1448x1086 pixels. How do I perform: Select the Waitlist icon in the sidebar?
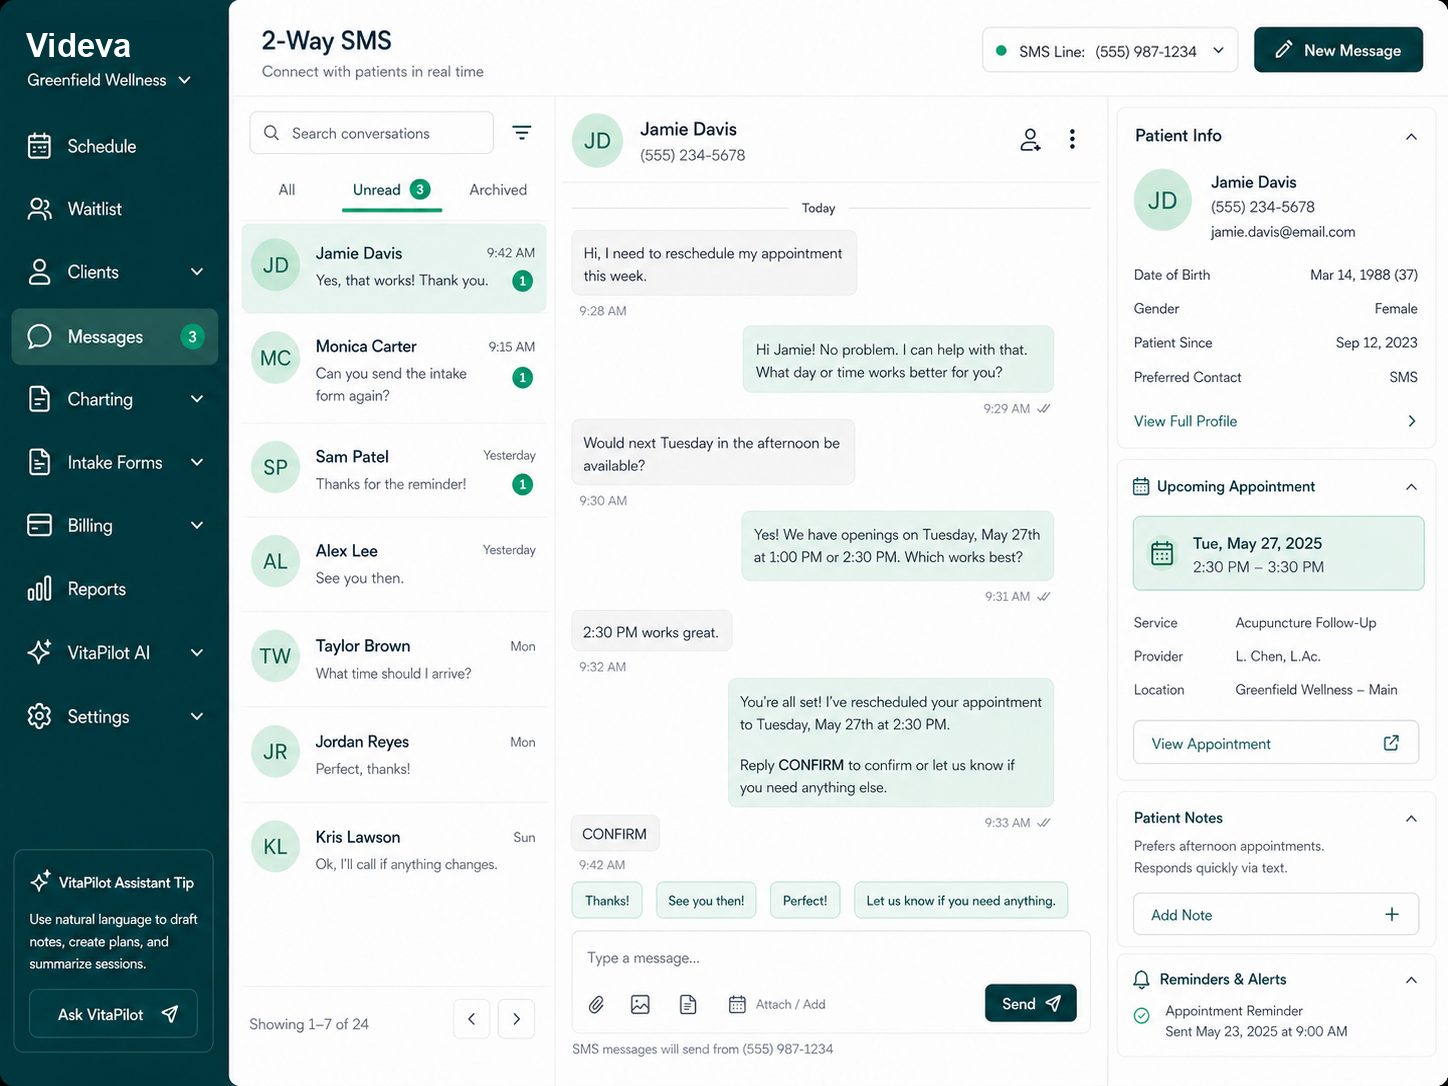[x=40, y=209]
